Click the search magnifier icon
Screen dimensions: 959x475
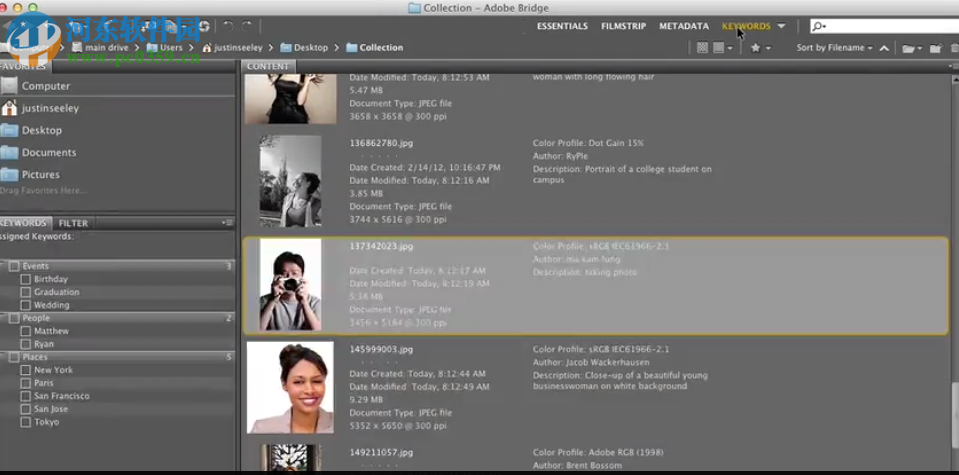tap(818, 26)
